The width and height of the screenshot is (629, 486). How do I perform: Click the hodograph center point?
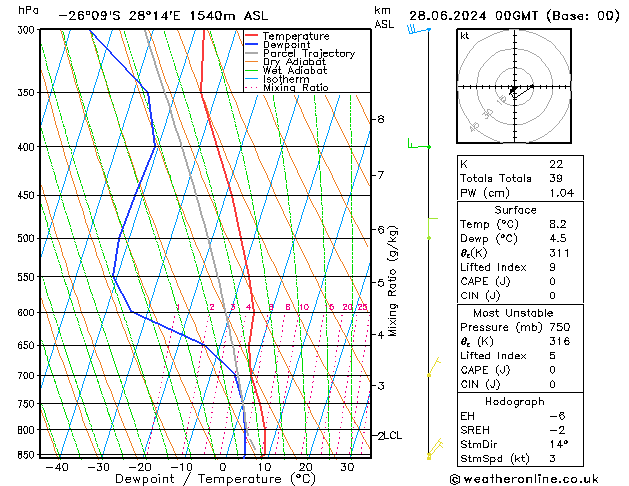pyautogui.click(x=514, y=87)
